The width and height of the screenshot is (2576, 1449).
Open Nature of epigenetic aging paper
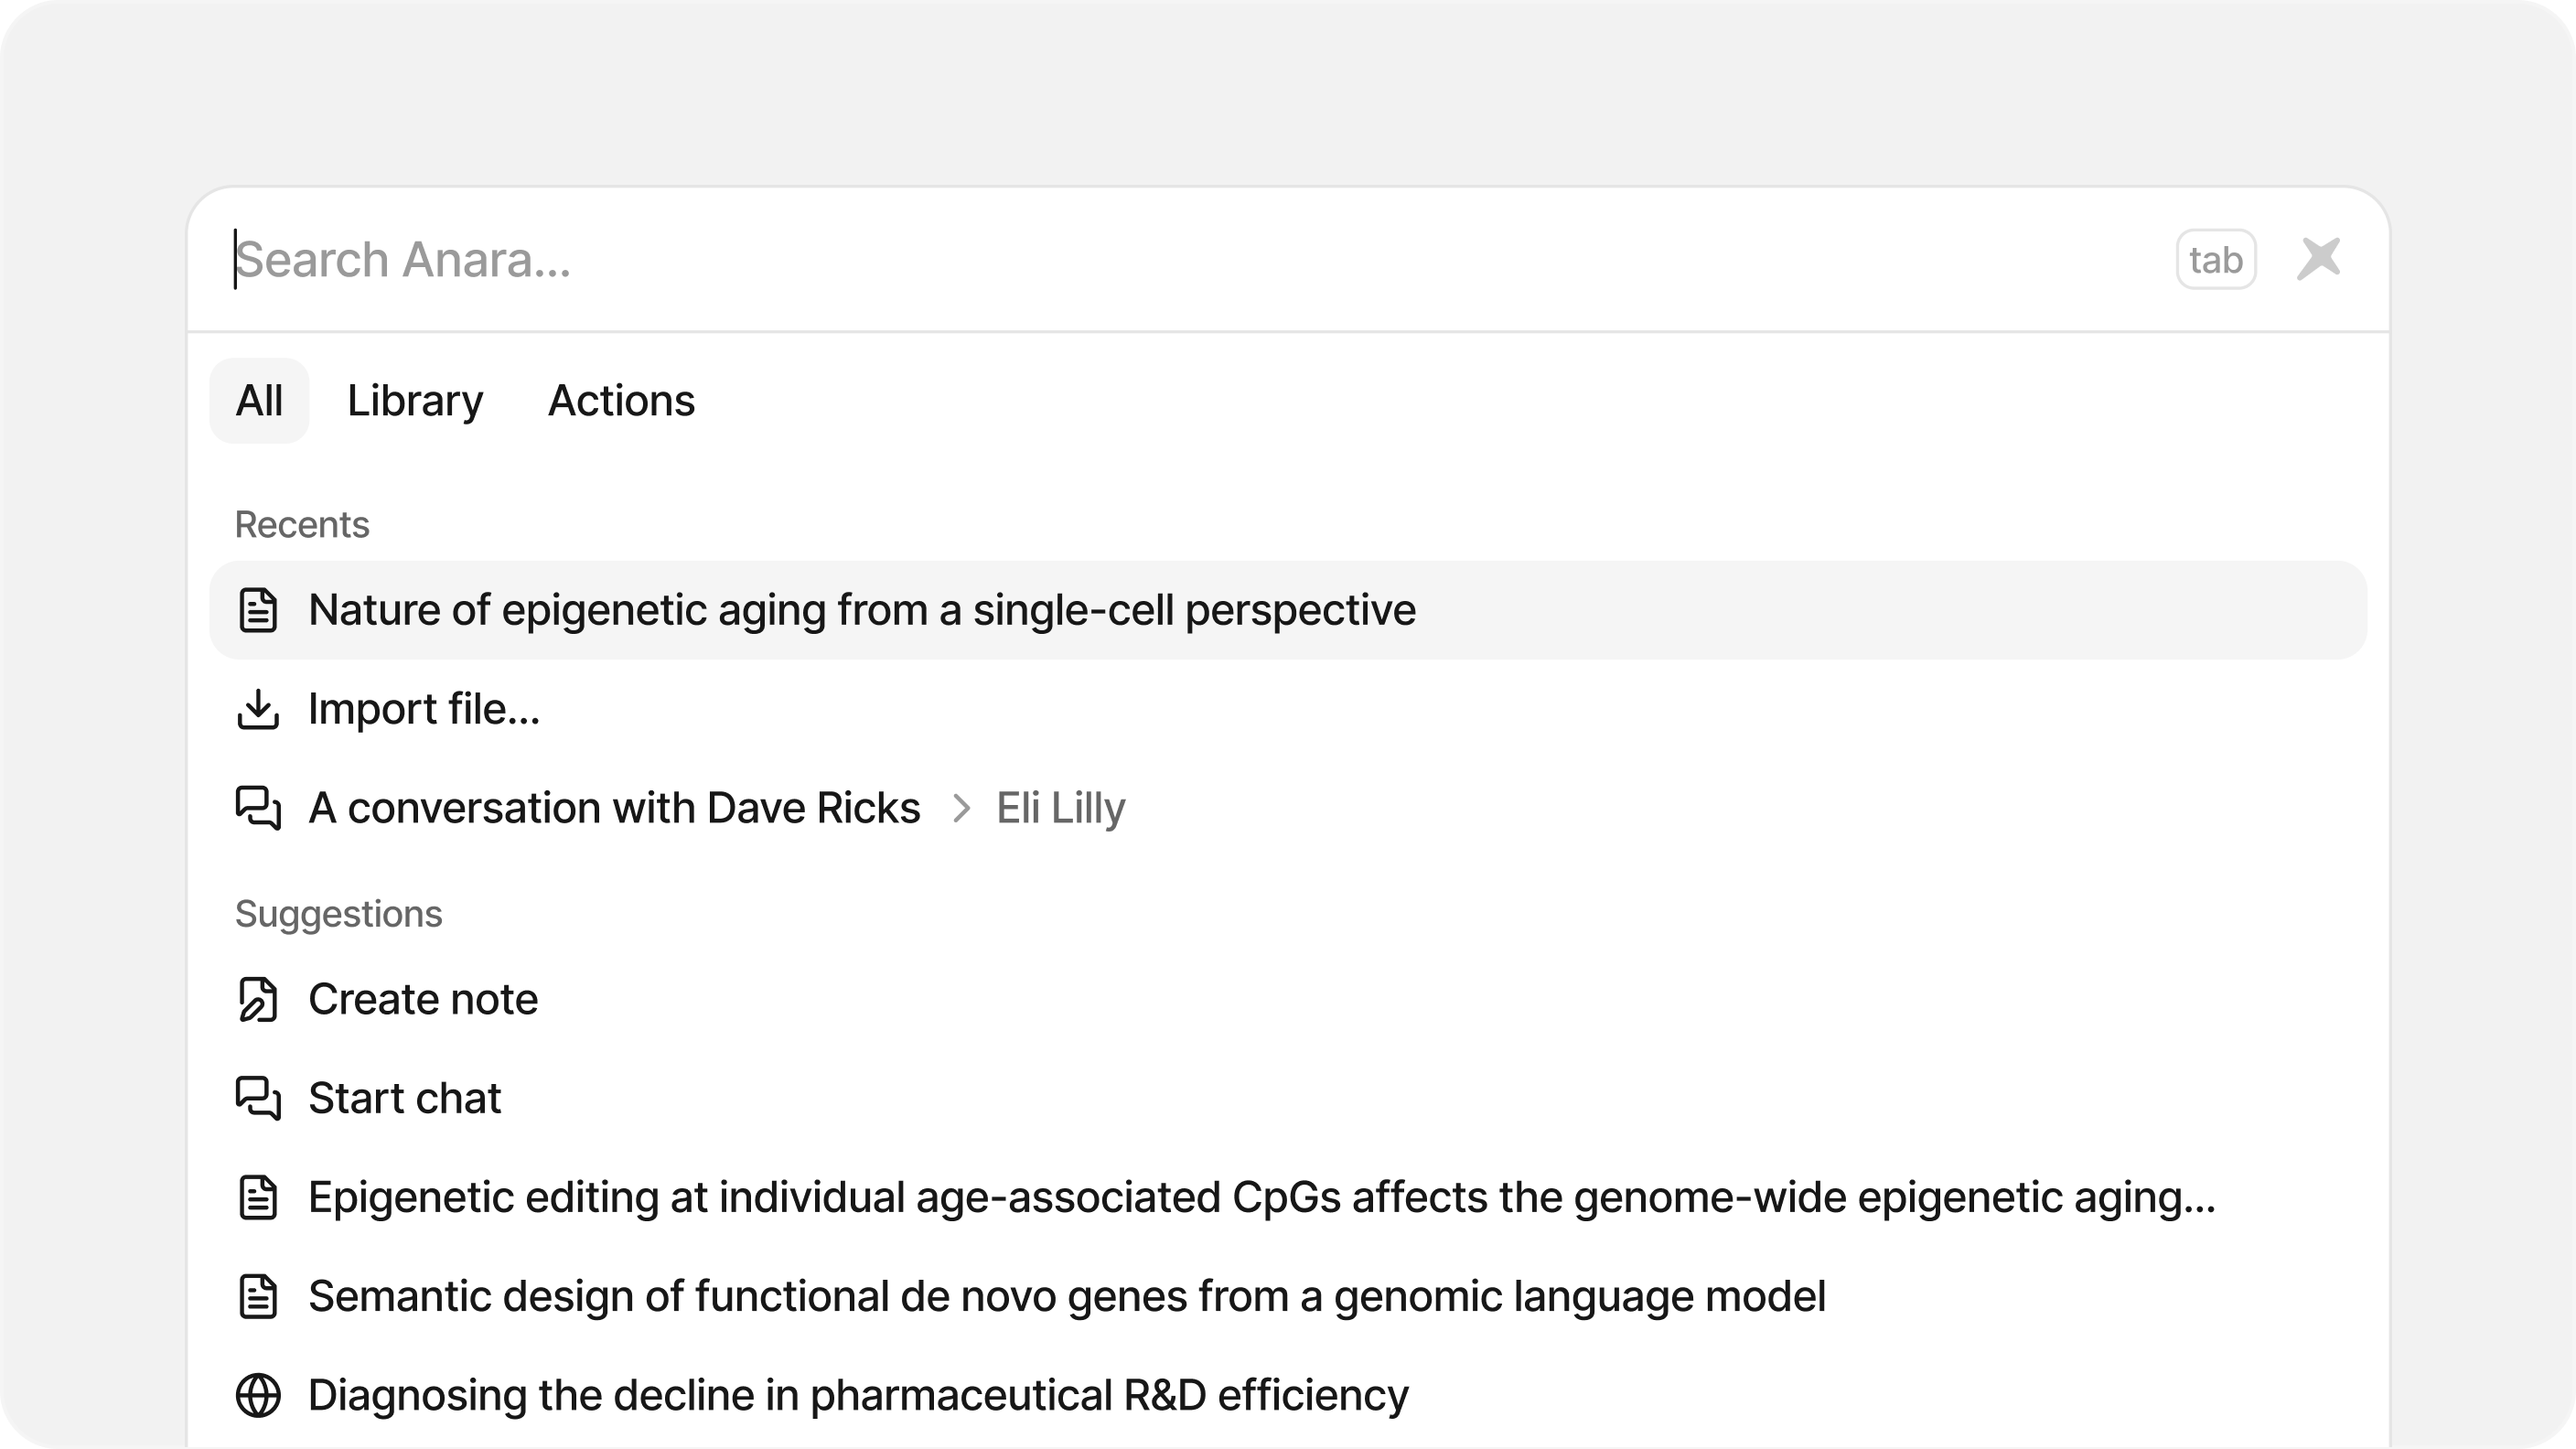[x=861, y=611]
